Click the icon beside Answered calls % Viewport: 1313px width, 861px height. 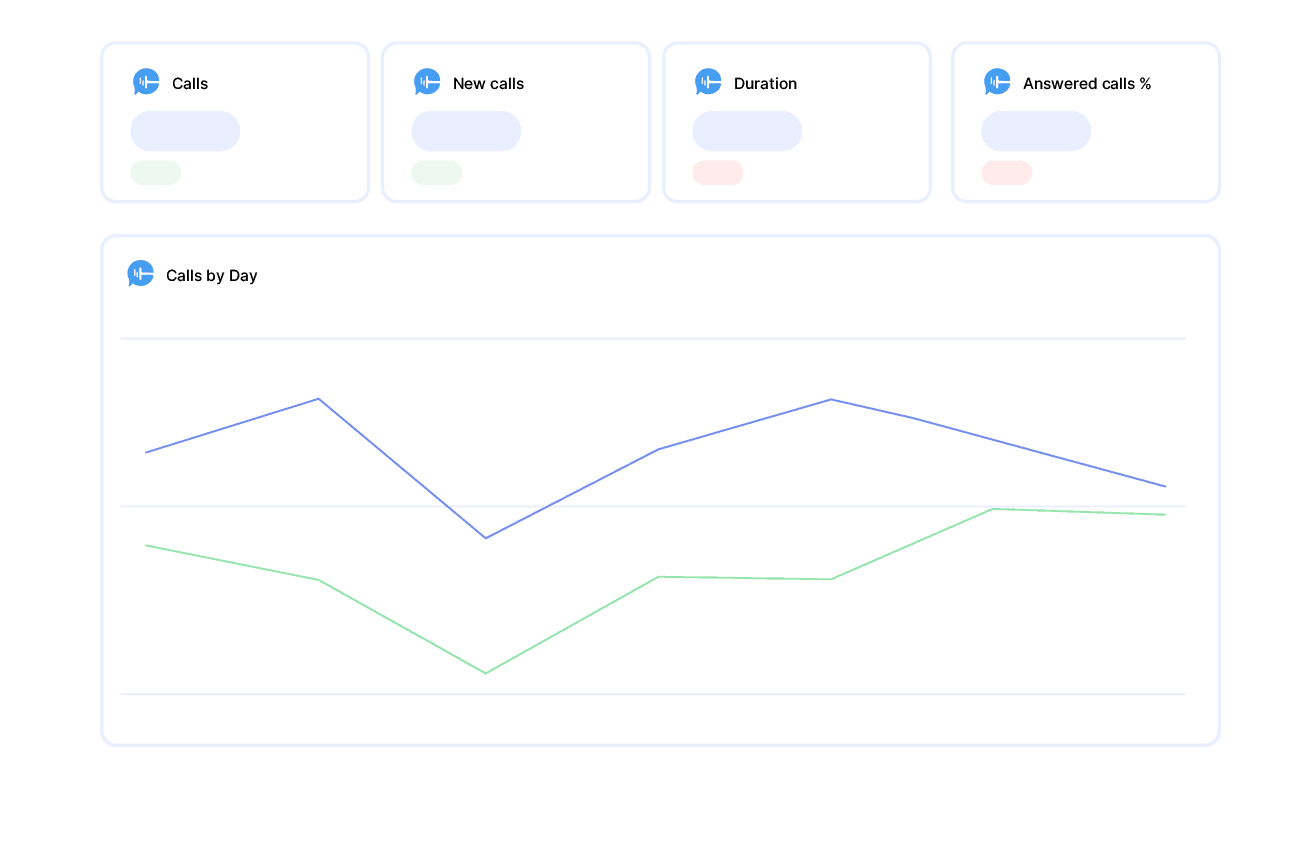997,82
